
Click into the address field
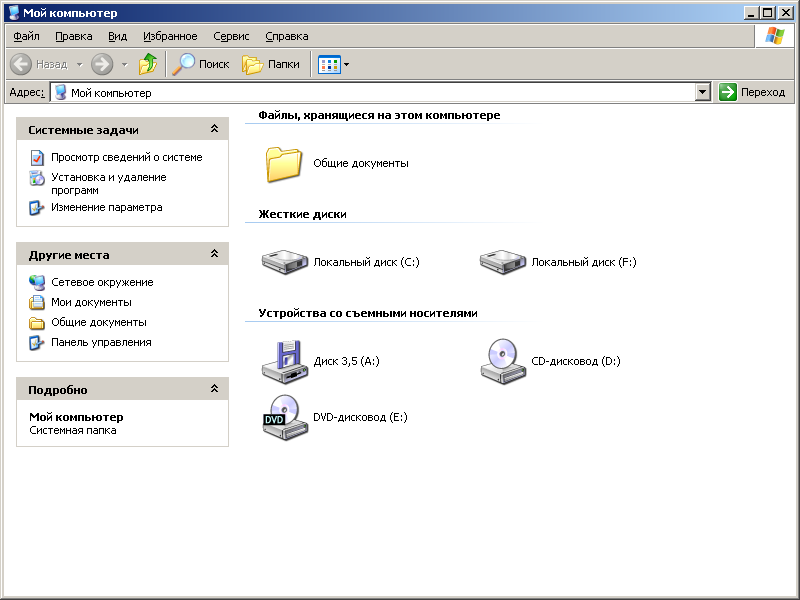[x=378, y=93]
